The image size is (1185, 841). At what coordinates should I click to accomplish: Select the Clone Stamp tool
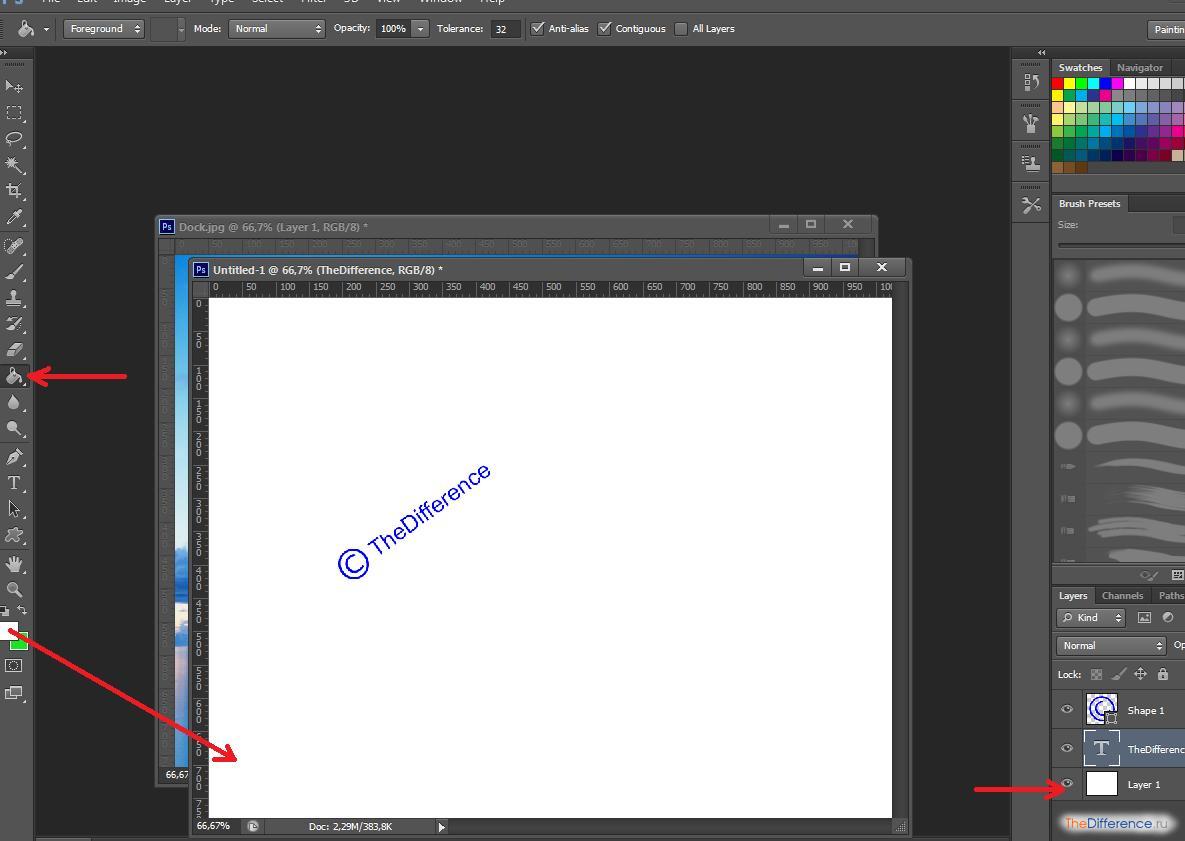(14, 298)
